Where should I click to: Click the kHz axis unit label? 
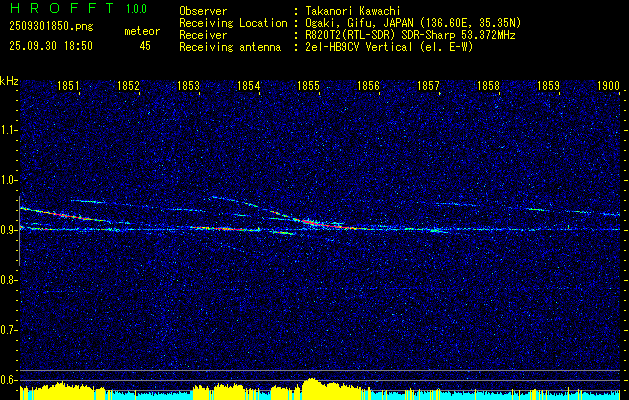(x=9, y=81)
